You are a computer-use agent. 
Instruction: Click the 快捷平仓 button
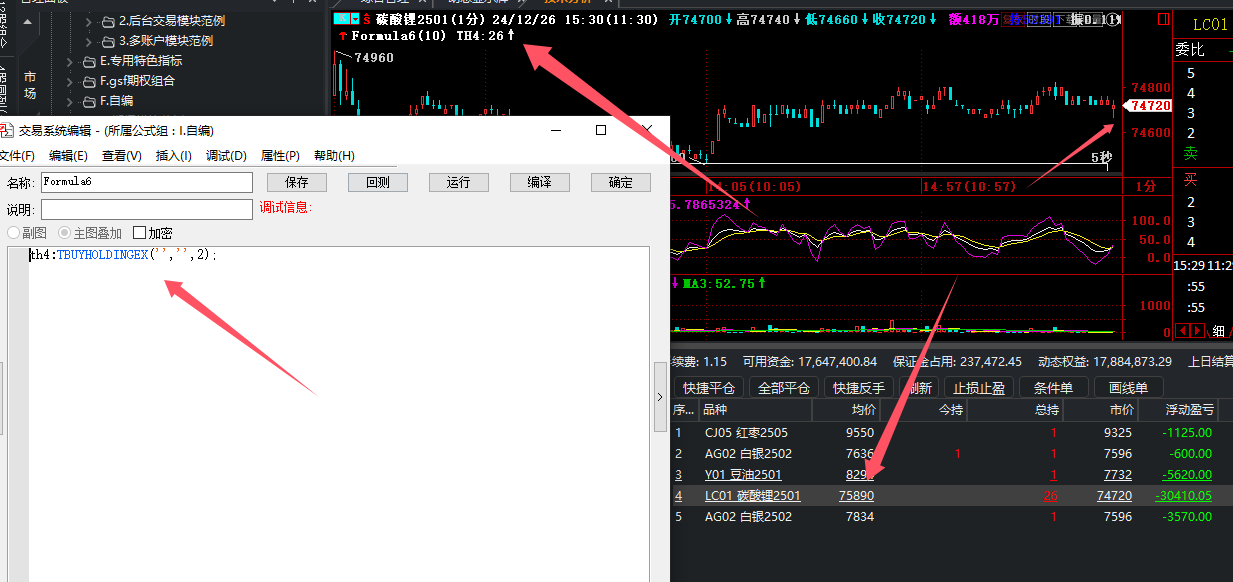[x=709, y=388]
